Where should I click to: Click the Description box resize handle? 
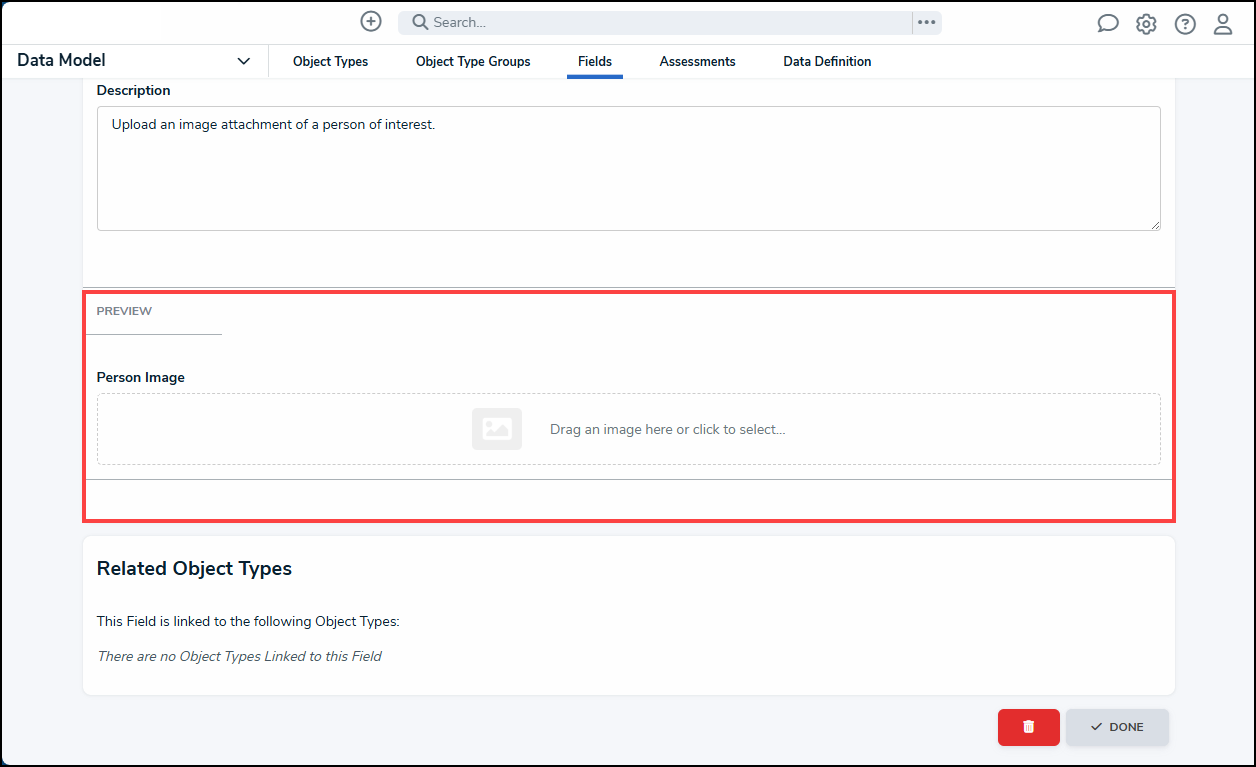point(1155,225)
